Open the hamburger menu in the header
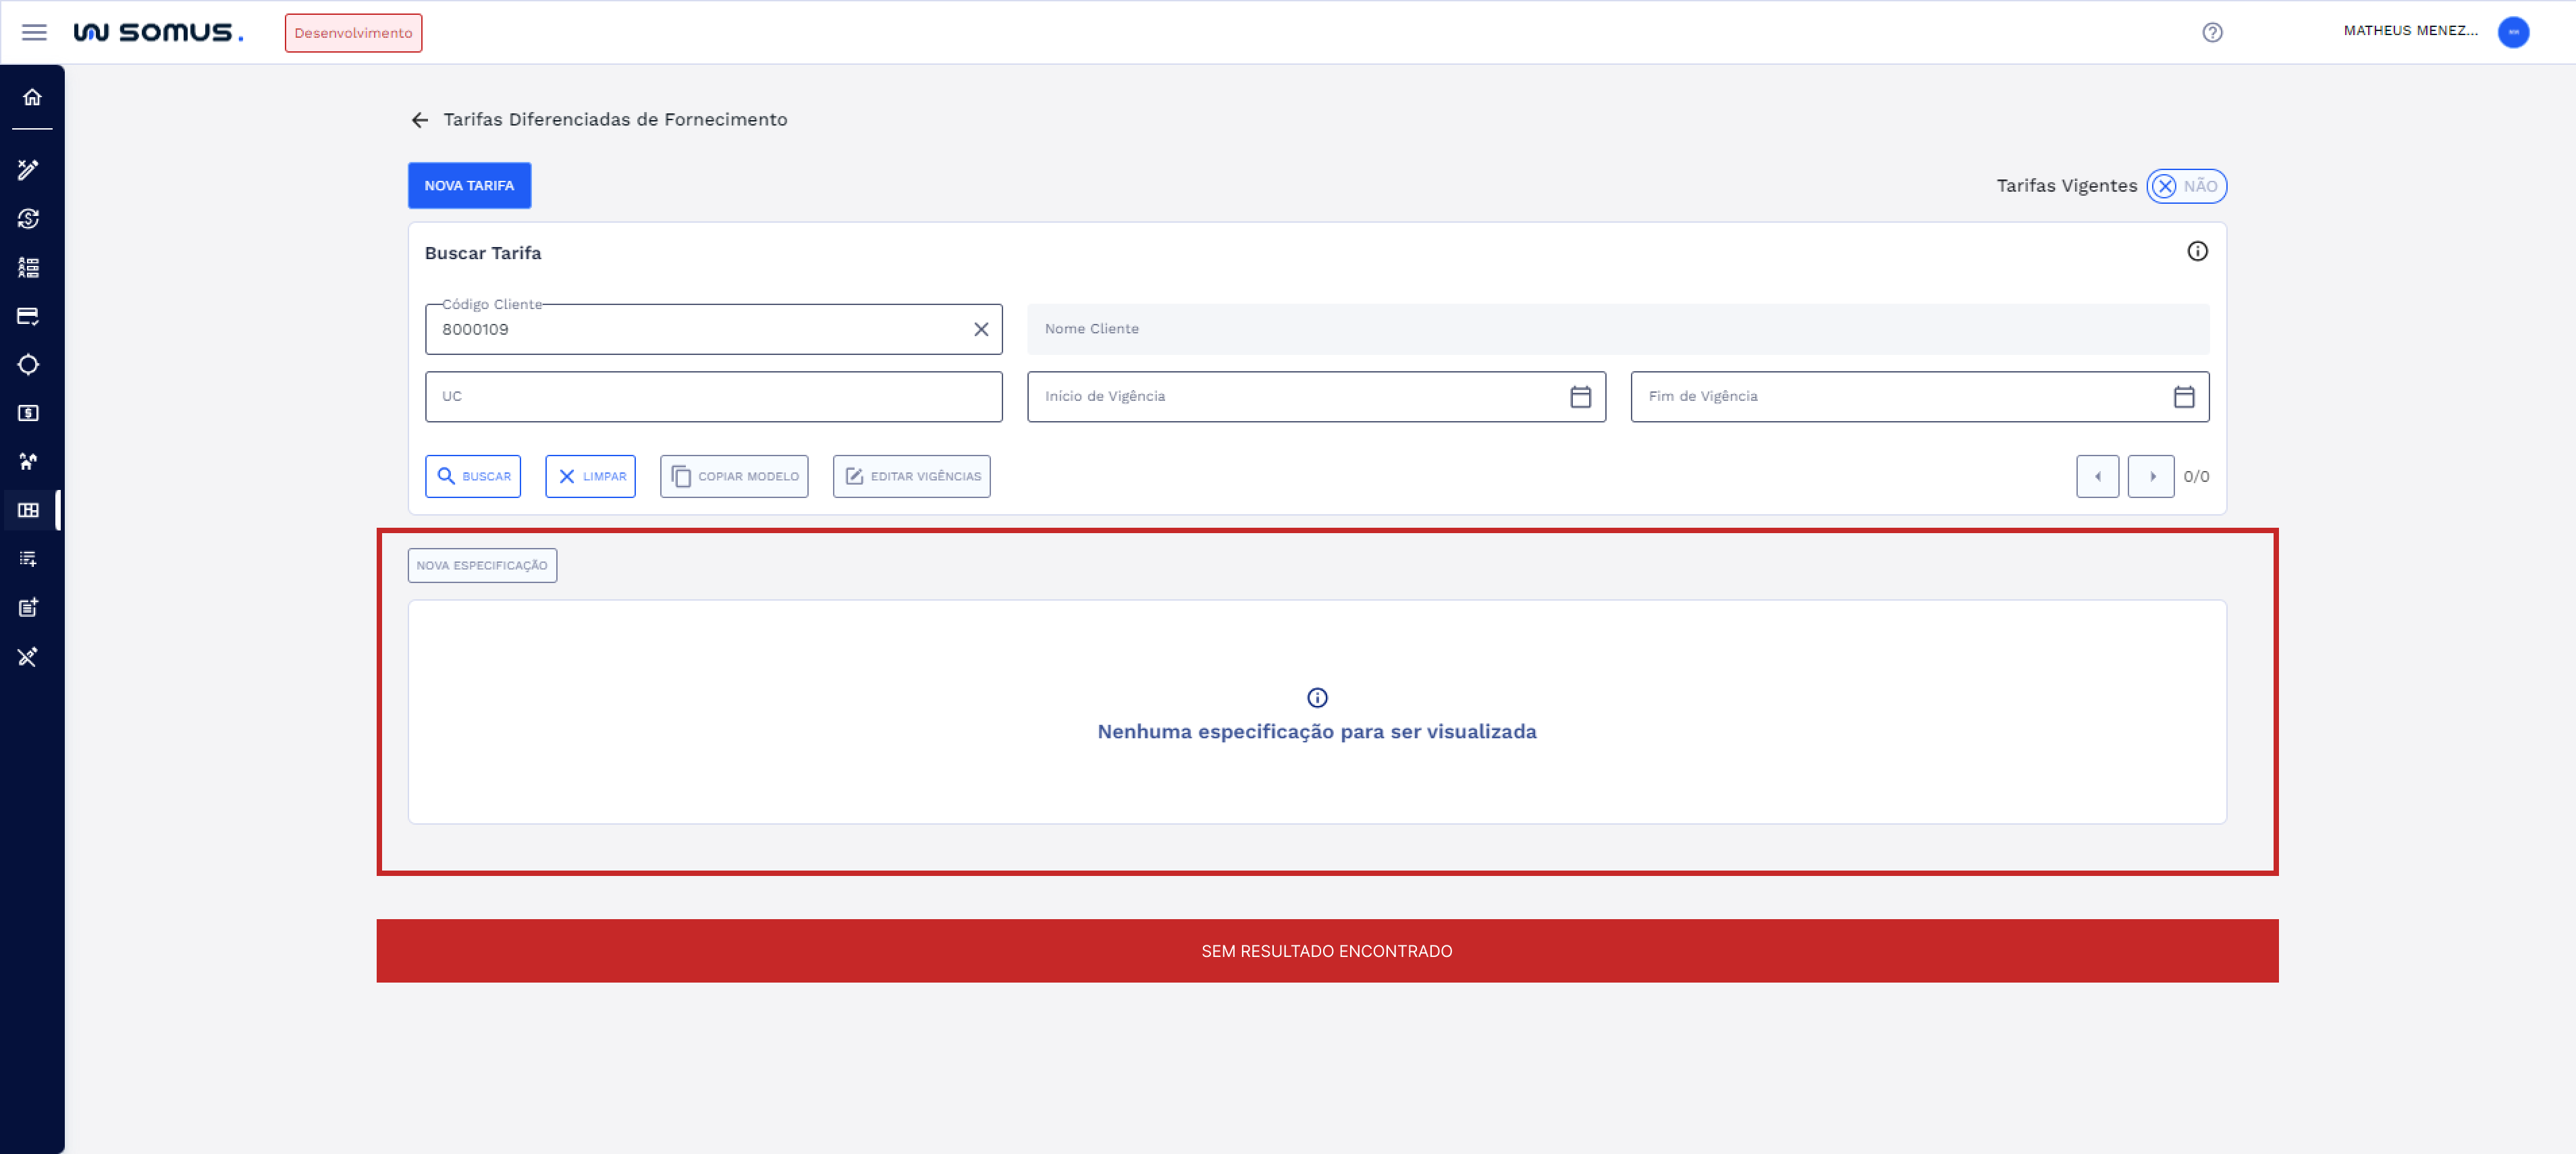The width and height of the screenshot is (2576, 1154). coord(34,32)
